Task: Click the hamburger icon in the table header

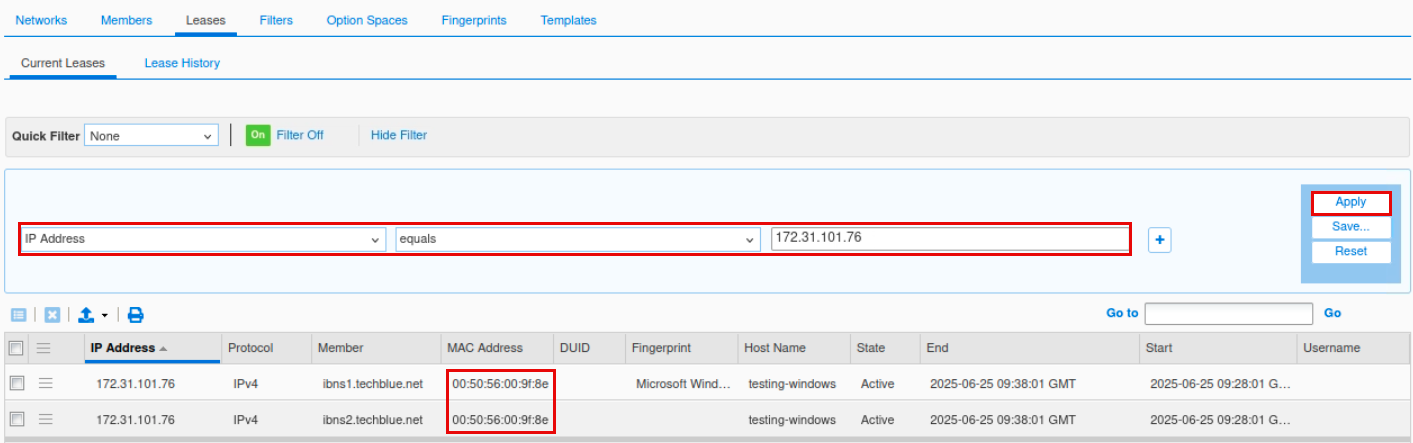Action: coord(44,348)
